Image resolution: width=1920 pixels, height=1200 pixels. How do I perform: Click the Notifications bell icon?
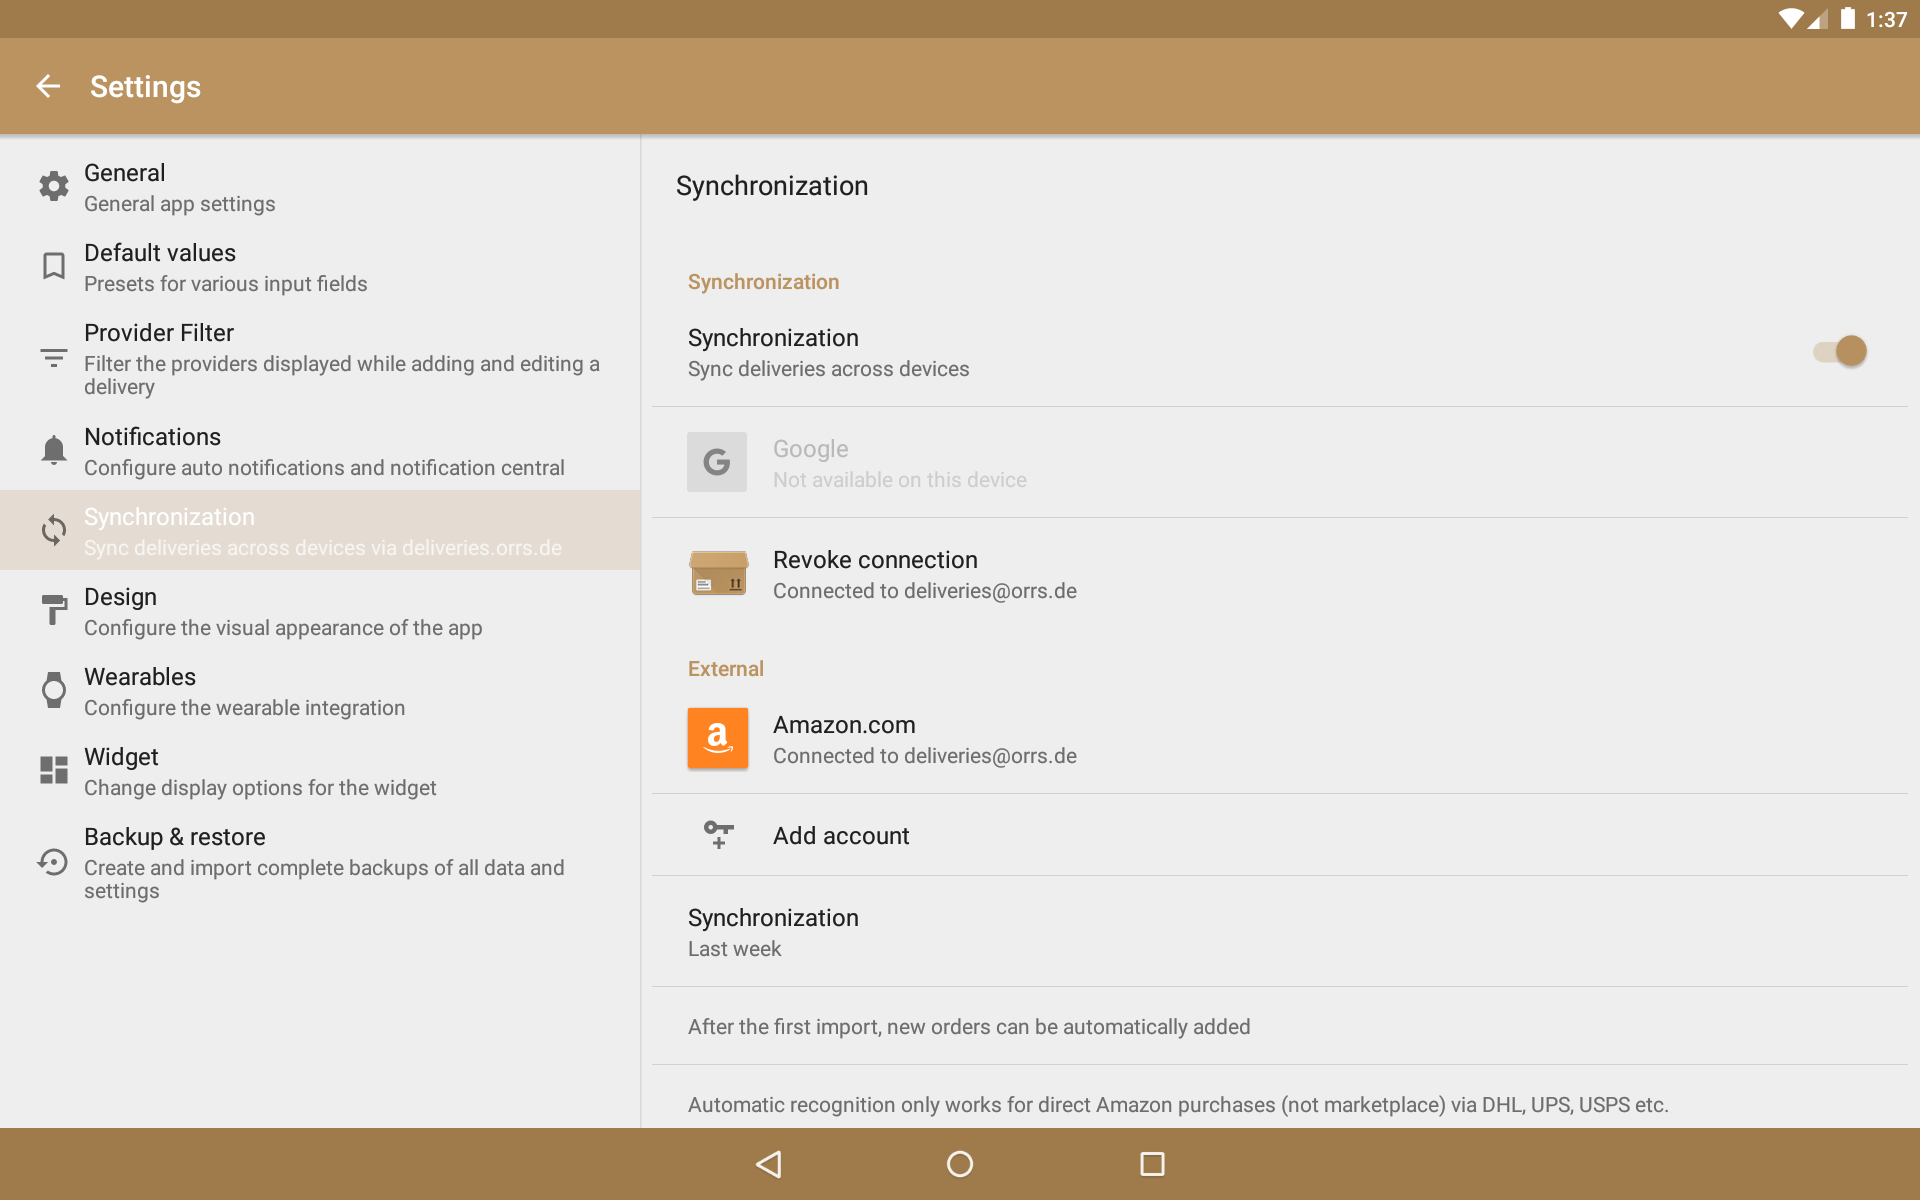(x=54, y=450)
